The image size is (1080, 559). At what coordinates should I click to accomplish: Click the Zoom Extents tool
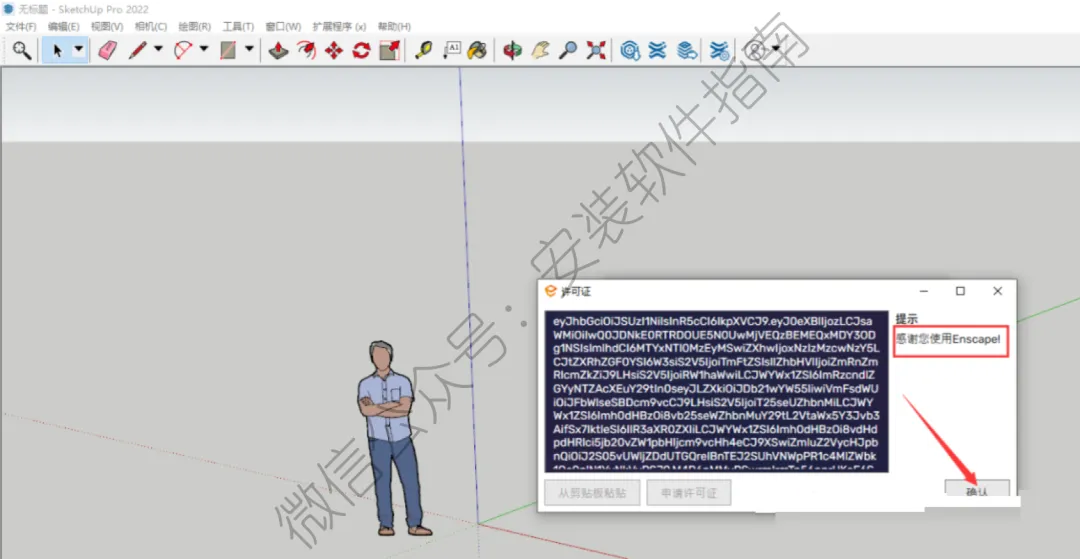pyautogui.click(x=596, y=50)
